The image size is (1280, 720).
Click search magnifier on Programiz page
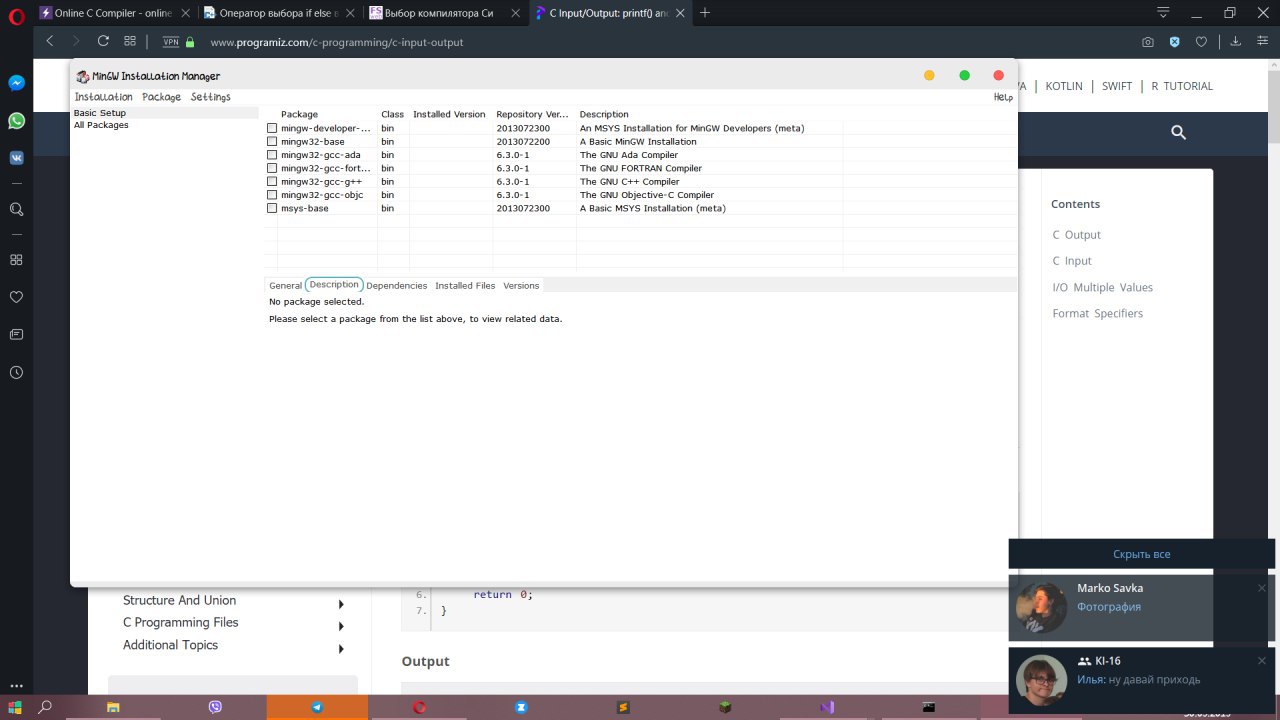tap(1178, 132)
